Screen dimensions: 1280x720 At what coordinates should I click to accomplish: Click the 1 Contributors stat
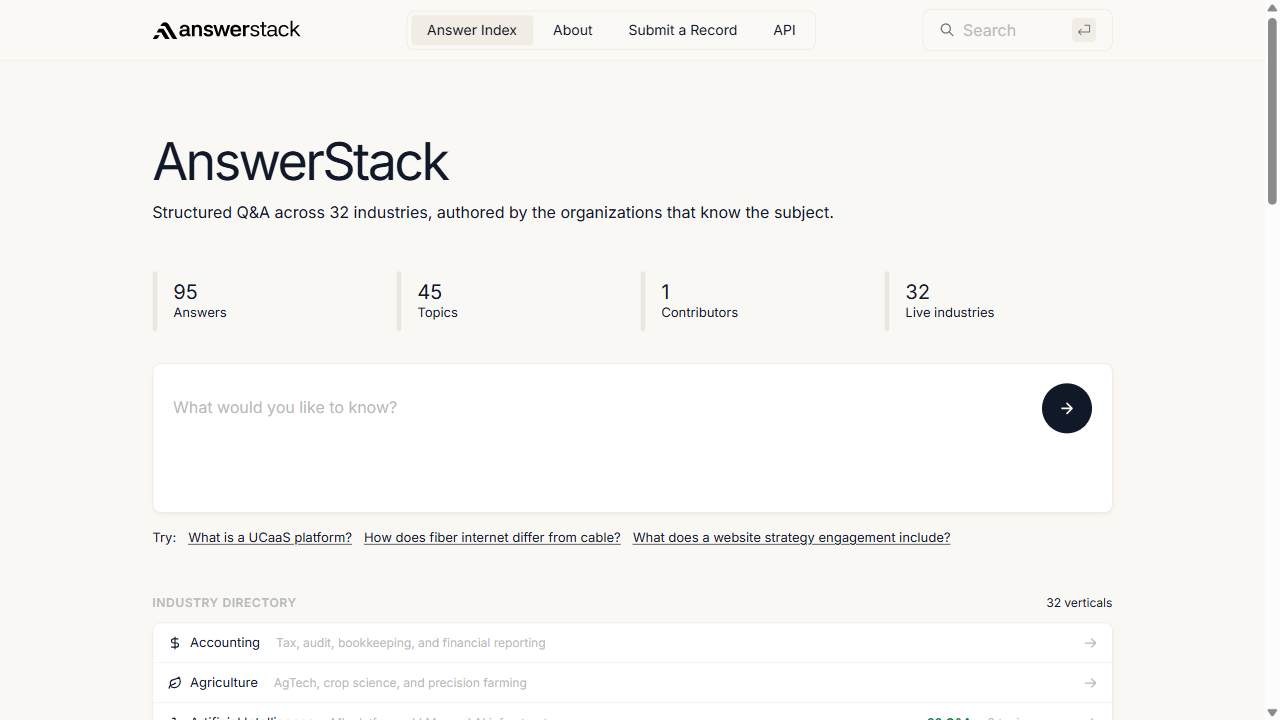tap(754, 301)
